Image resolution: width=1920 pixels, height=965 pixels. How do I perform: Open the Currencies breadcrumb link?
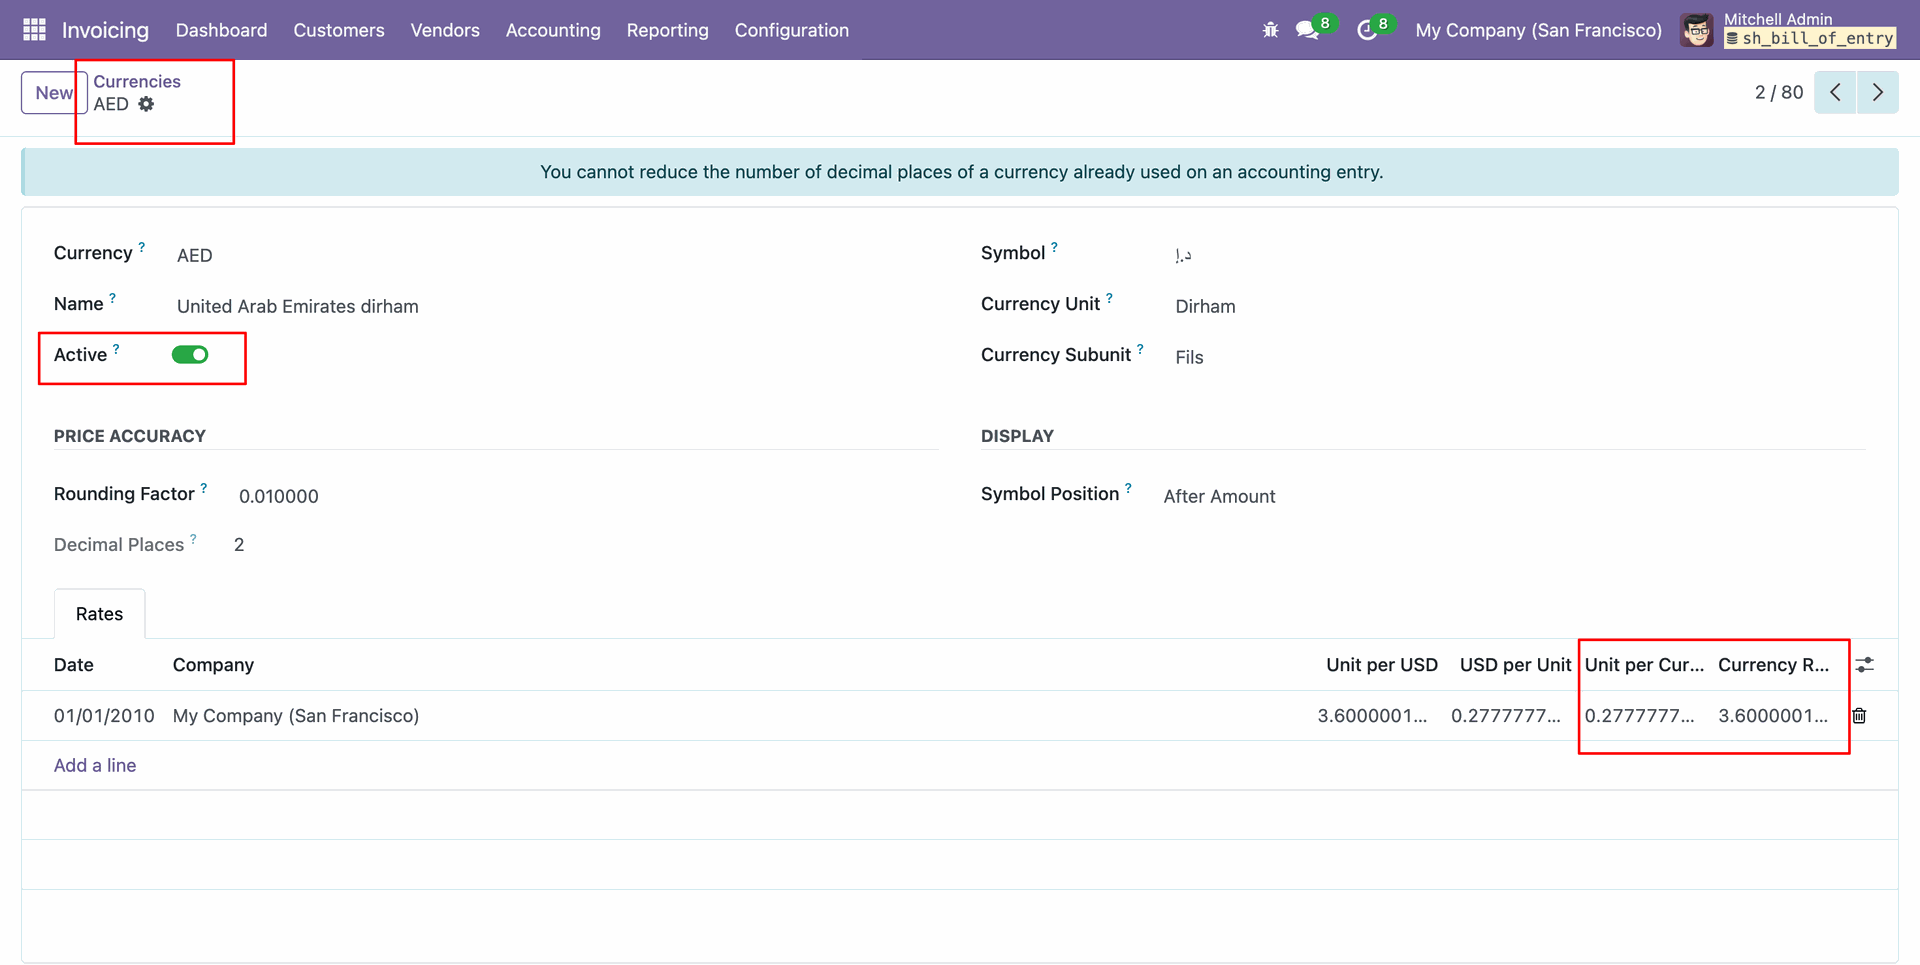[x=137, y=82]
